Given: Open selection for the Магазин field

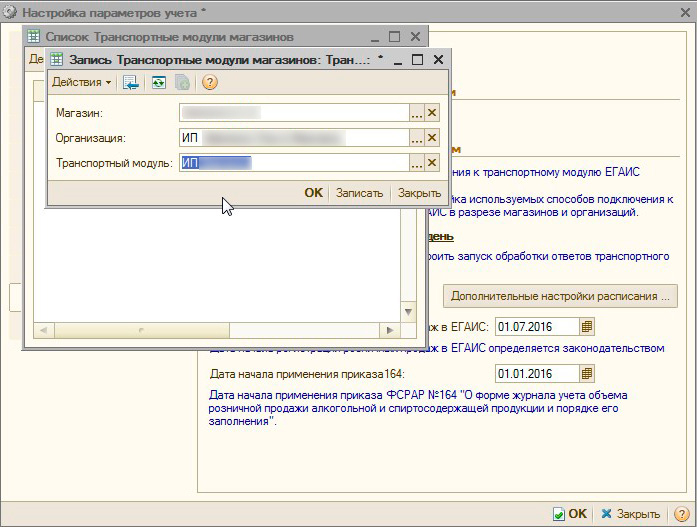Looking at the screenshot, I should coord(417,113).
